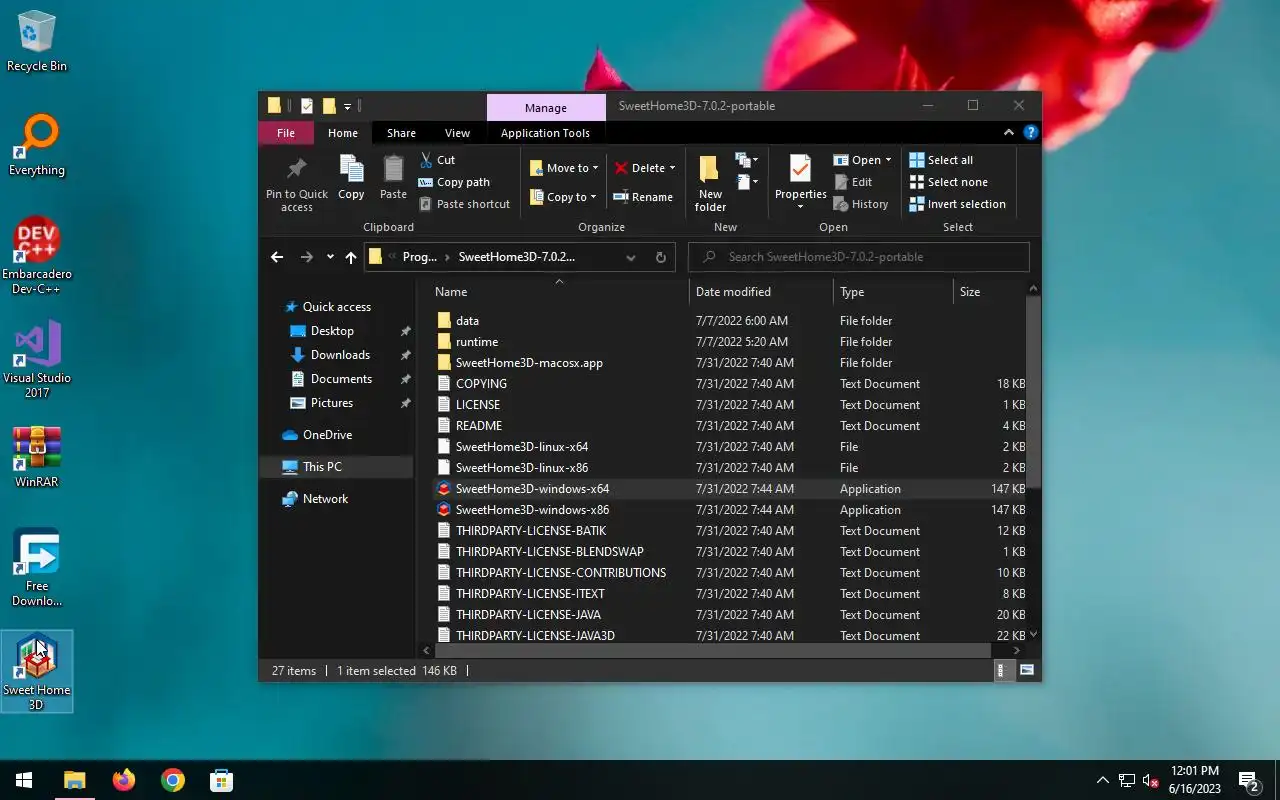
Task: Open Explorer Help question mark icon
Action: tap(1031, 132)
